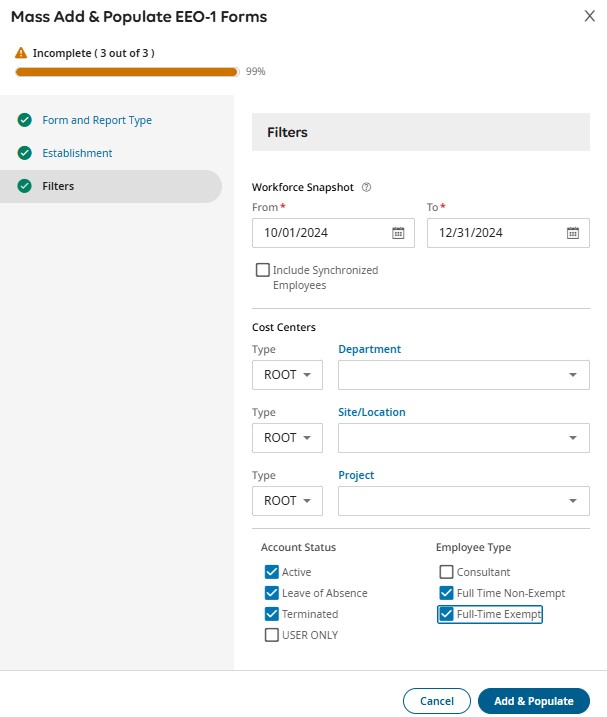Click the Cancel button
607x717 pixels.
pos(437,701)
